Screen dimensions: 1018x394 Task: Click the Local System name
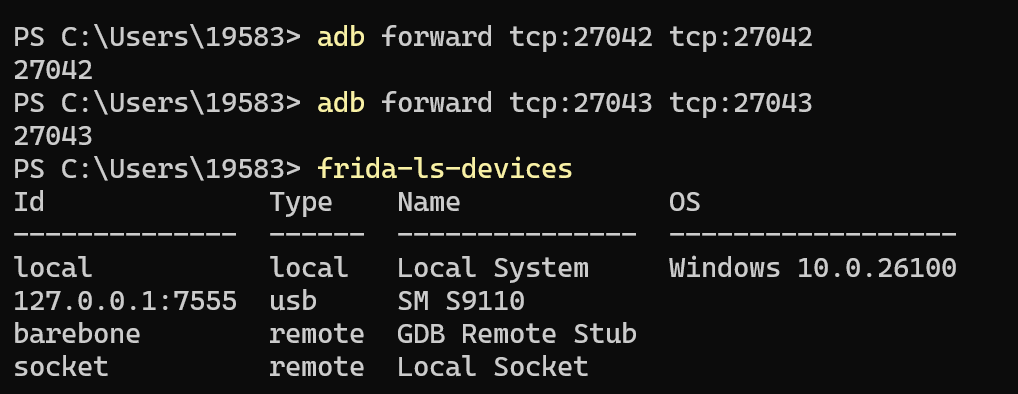[492, 268]
